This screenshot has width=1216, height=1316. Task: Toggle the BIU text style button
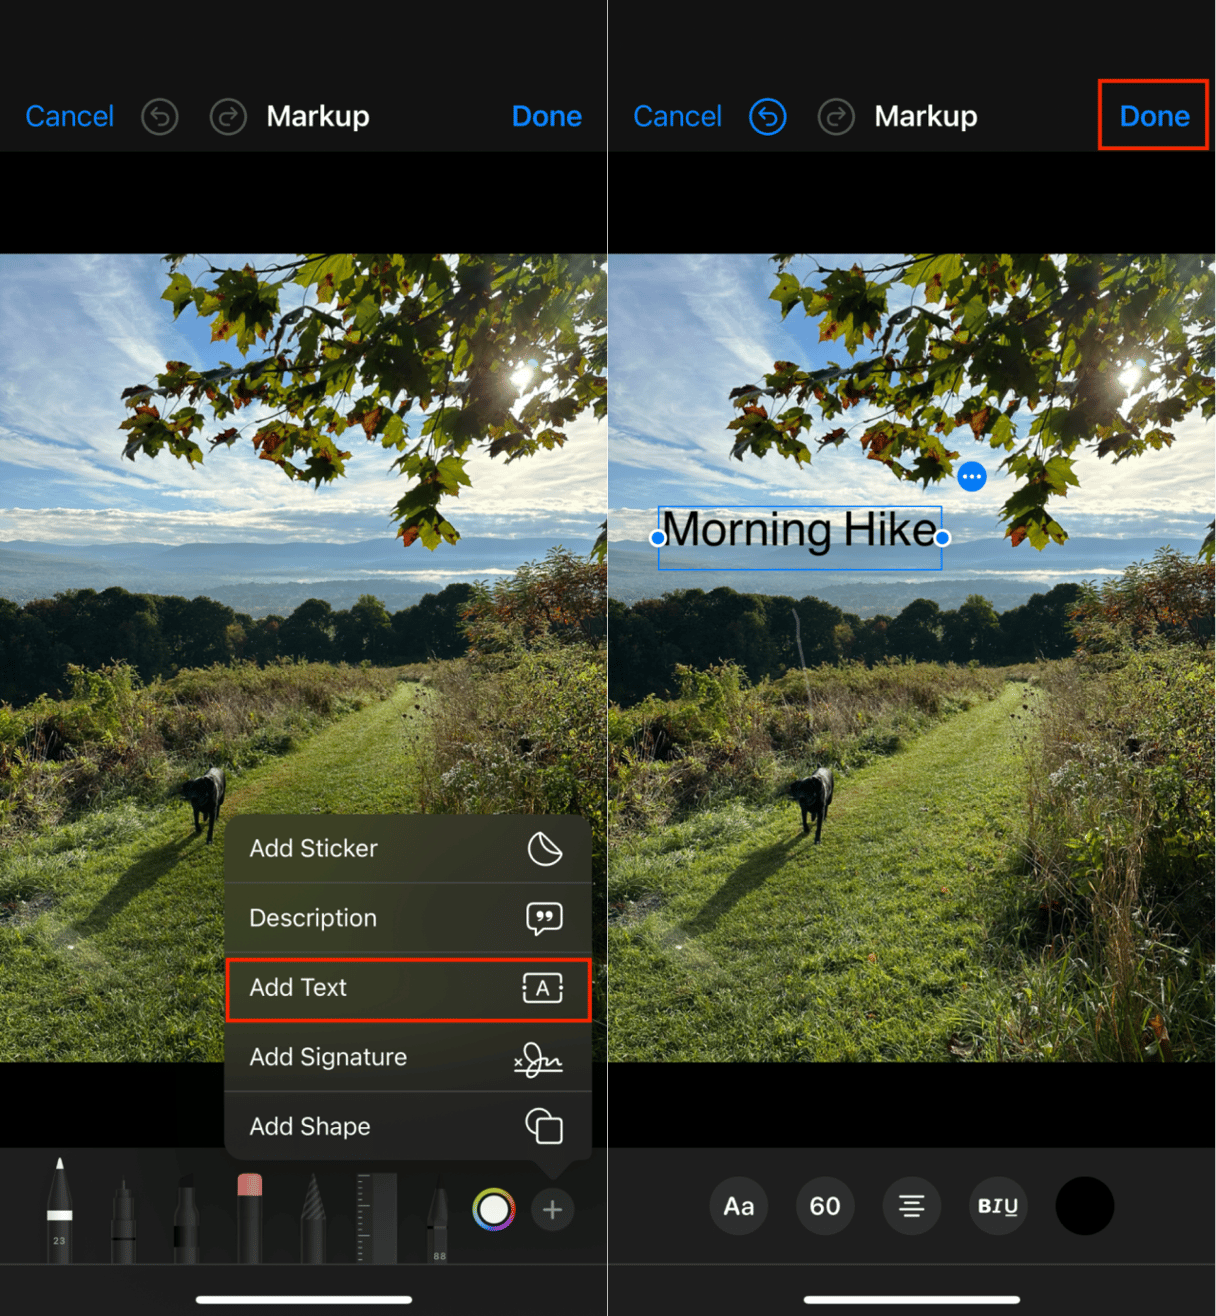(997, 1206)
